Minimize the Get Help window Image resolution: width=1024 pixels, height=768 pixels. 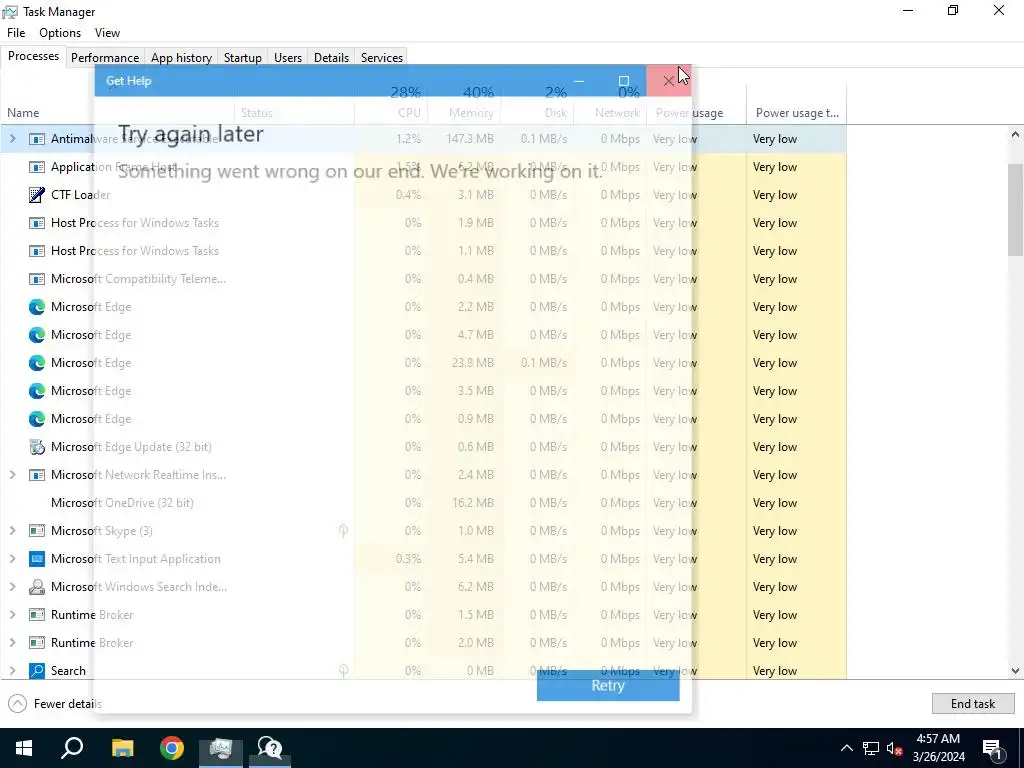(x=579, y=80)
